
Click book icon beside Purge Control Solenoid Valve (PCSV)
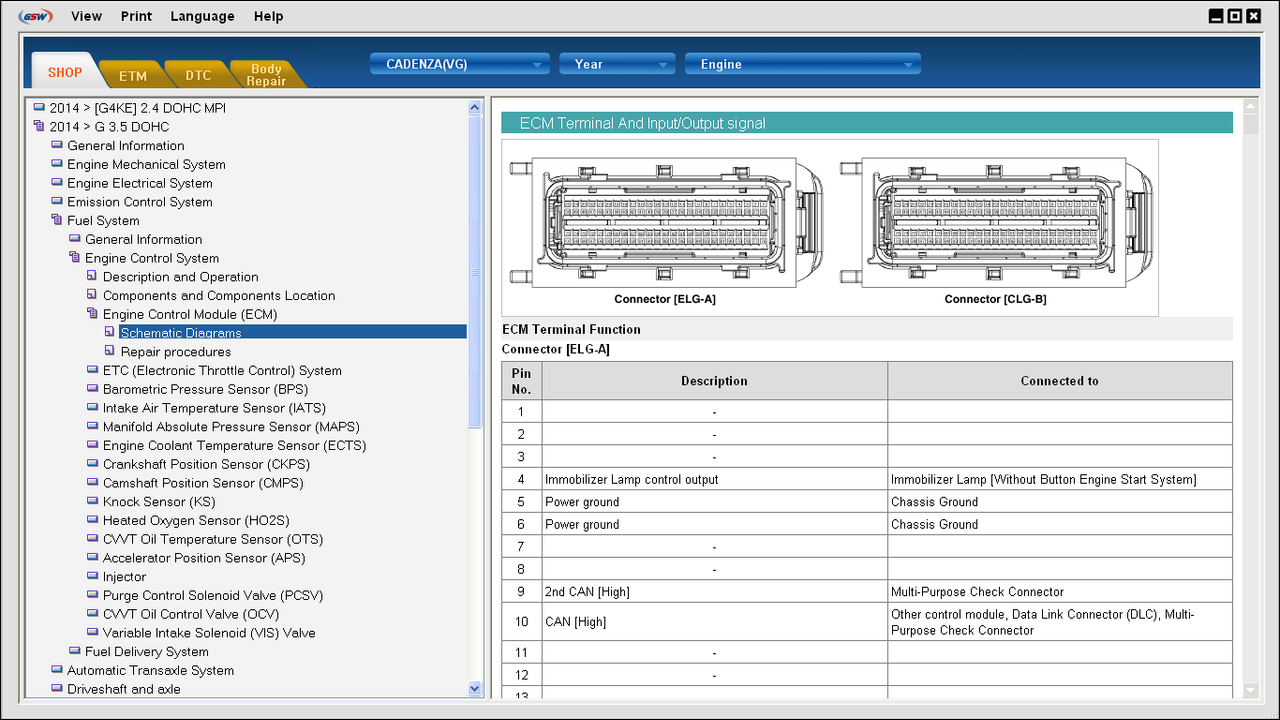point(93,595)
